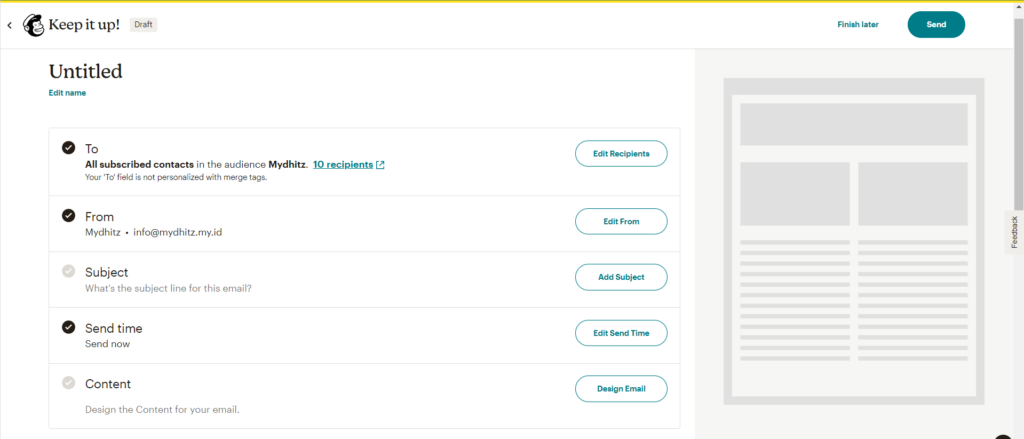Viewport: 1024px width, 439px height.
Task: Open external link icon beside 10 recipients
Action: click(380, 165)
